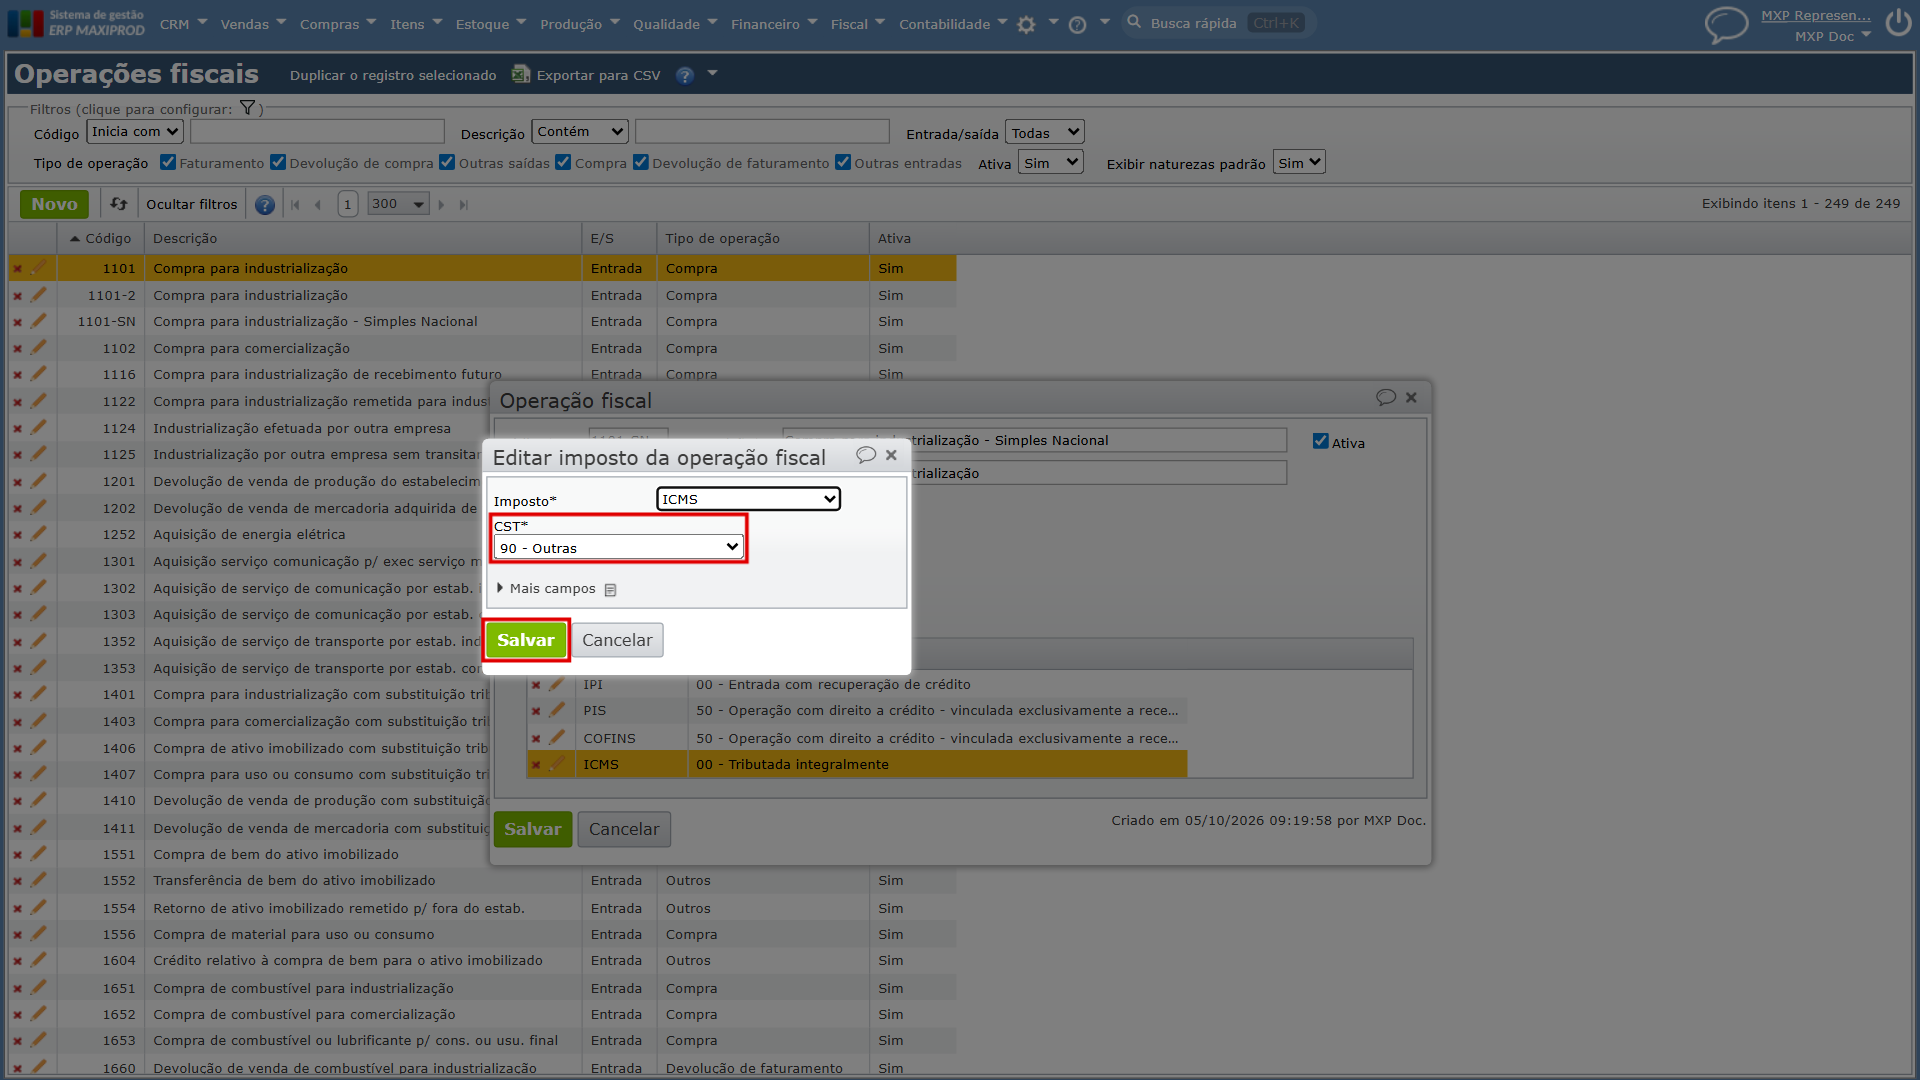Click the settings gear icon in top menu
This screenshot has height=1080, width=1920.
point(1026,25)
